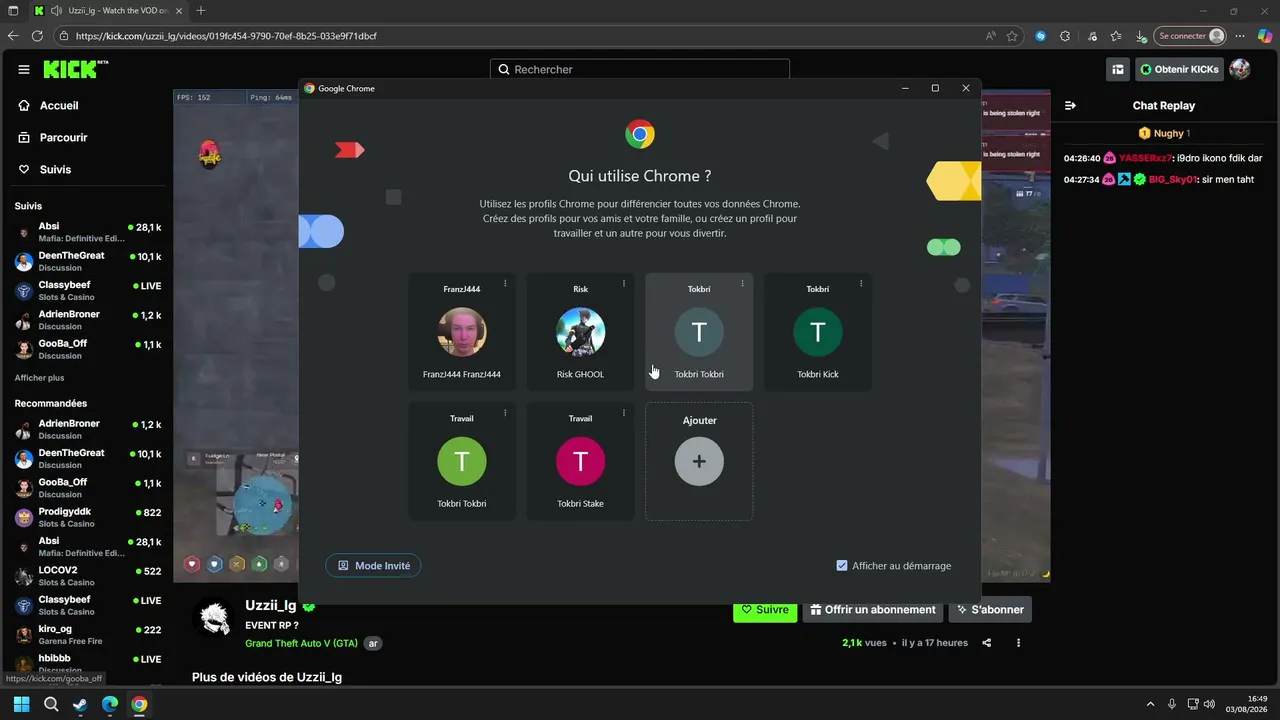
Task: Open LOCOV2 recommended channel
Action: [88, 576]
